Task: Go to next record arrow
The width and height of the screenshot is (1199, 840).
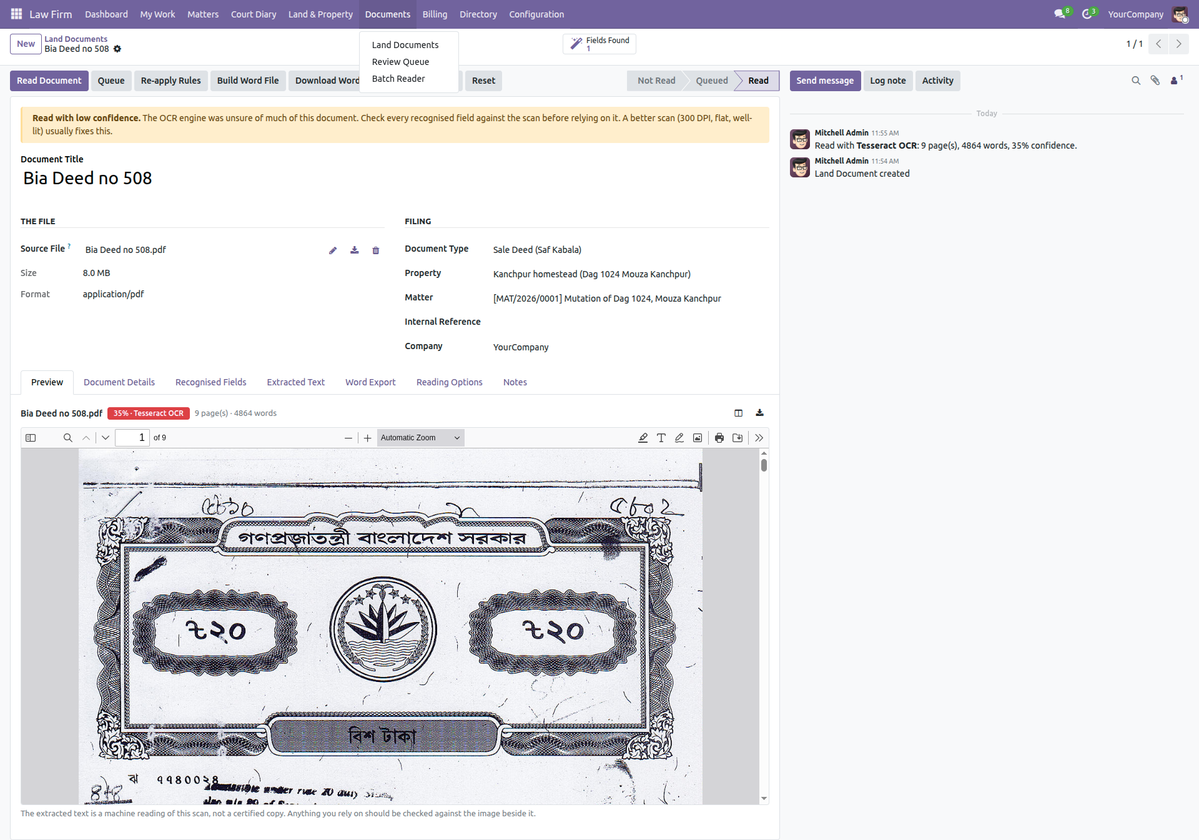Action: pos(1178,44)
